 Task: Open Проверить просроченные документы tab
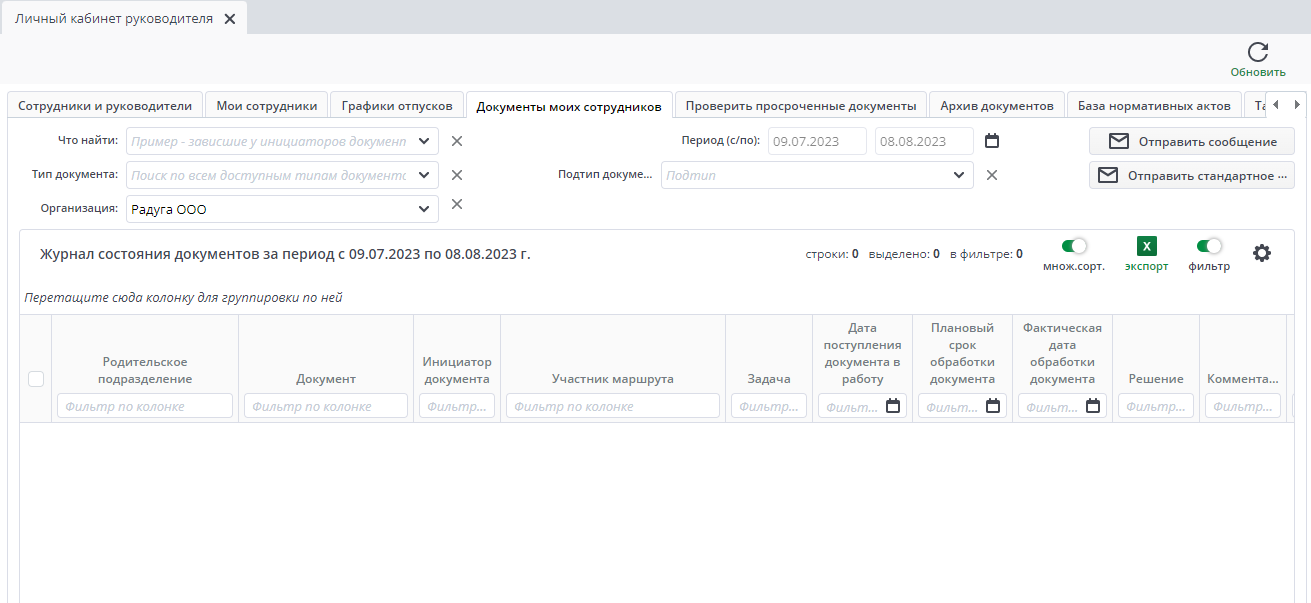tap(801, 105)
